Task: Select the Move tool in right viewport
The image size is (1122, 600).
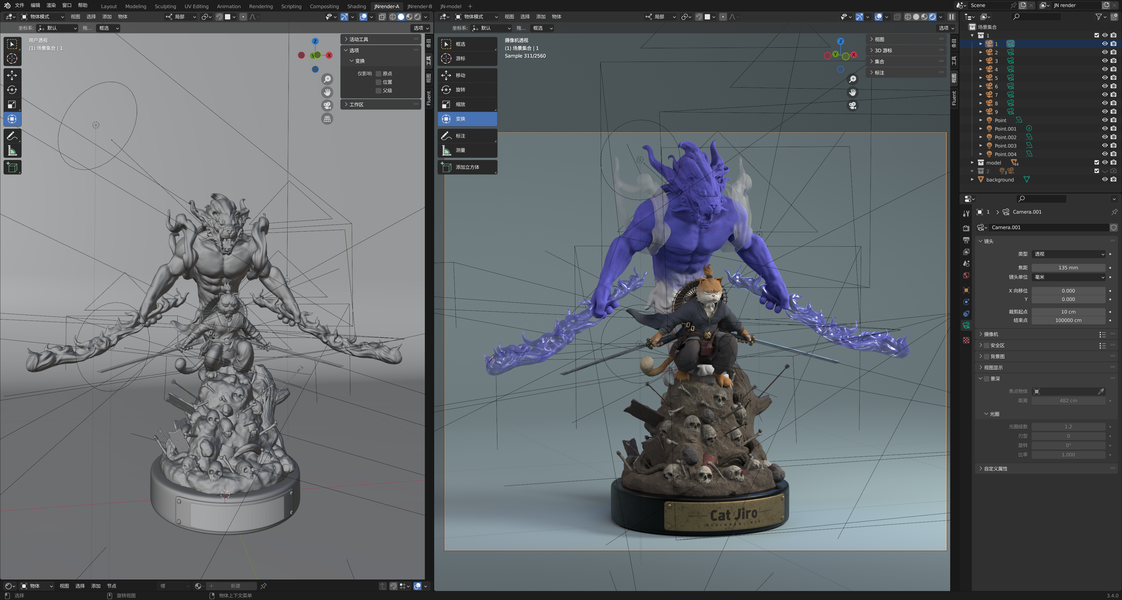Action: [467, 74]
